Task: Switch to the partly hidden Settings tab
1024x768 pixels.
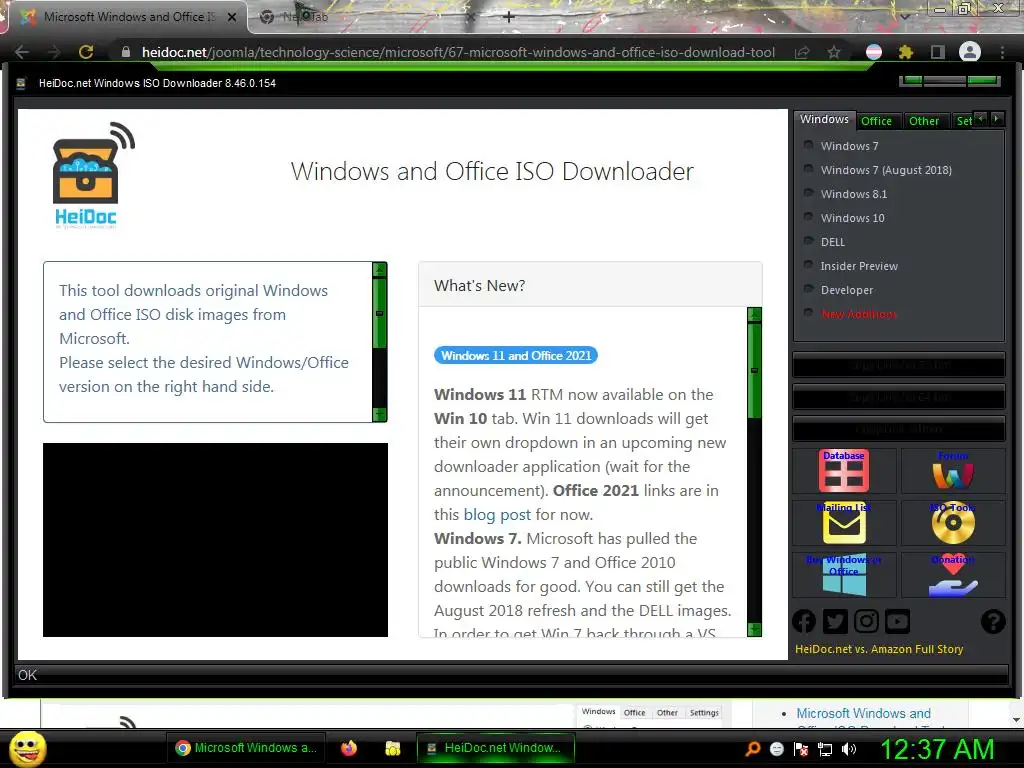Action: (963, 121)
